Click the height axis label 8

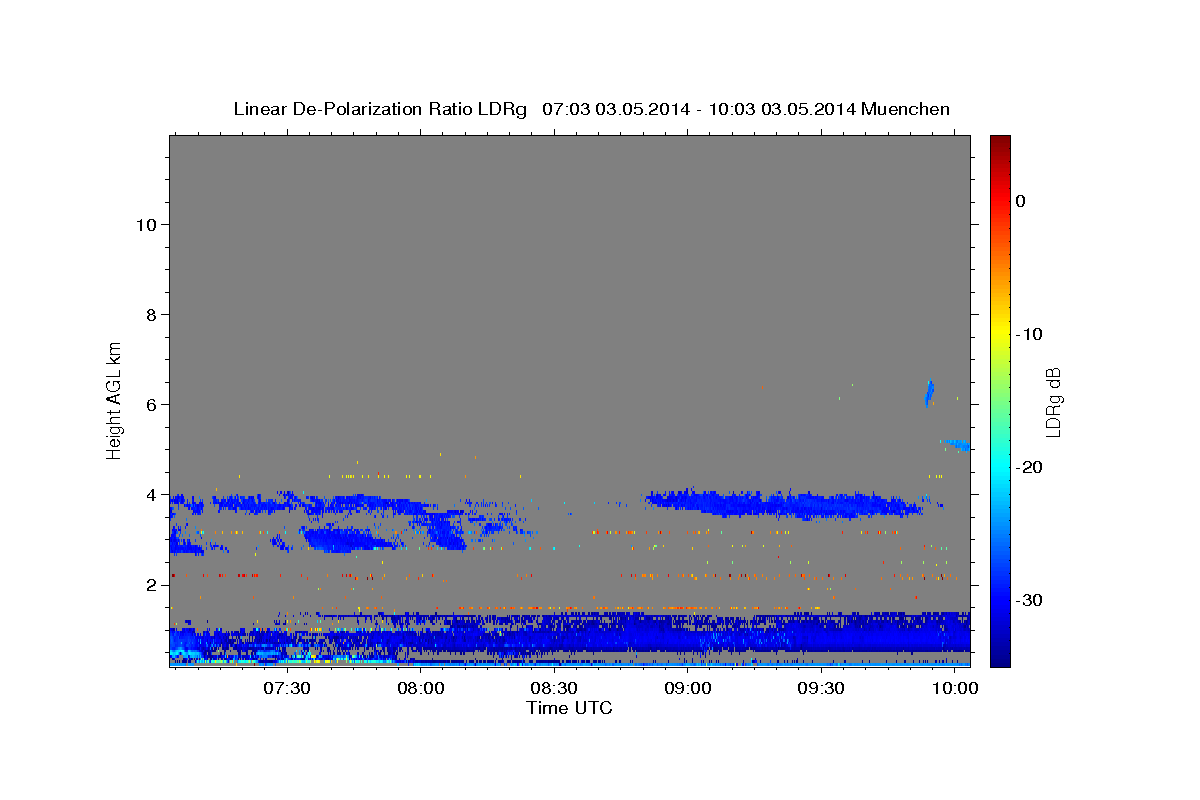(x=151, y=314)
